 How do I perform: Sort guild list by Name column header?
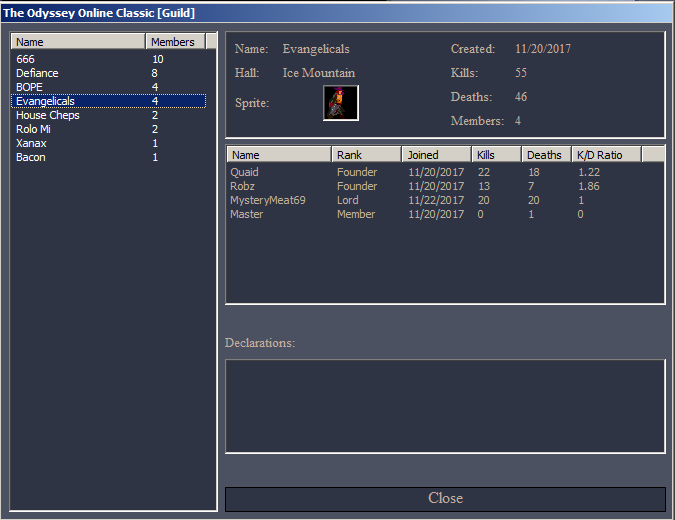(x=78, y=42)
